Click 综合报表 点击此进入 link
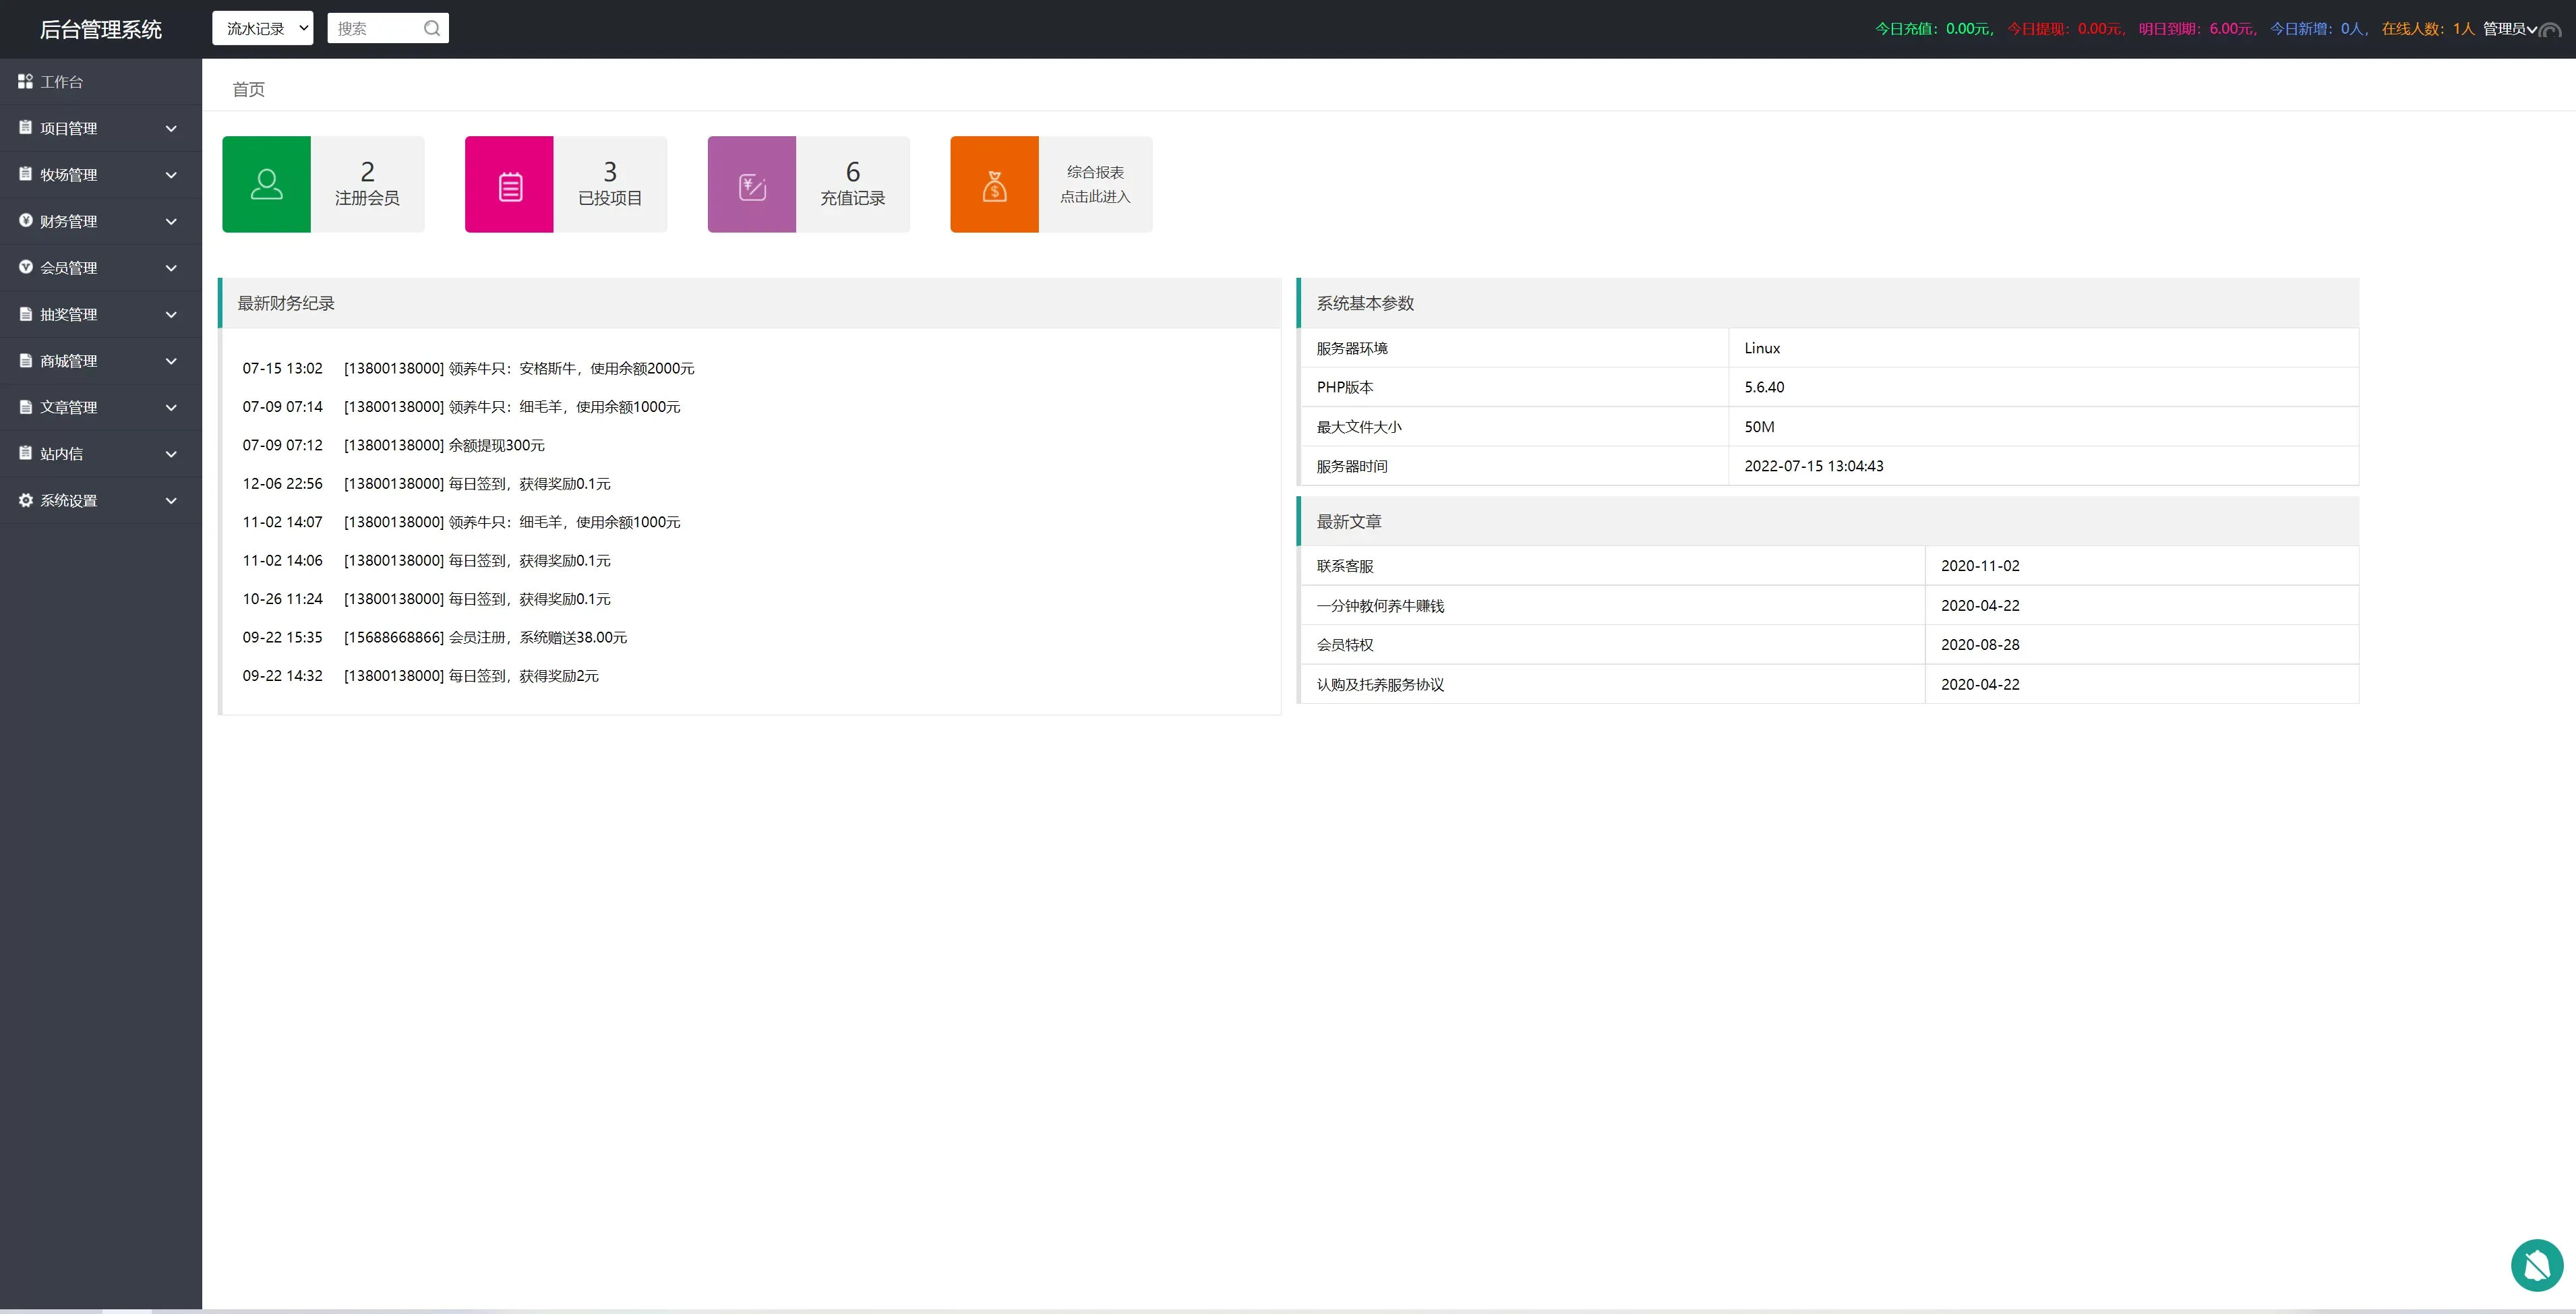The width and height of the screenshot is (2576, 1314). point(1095,185)
